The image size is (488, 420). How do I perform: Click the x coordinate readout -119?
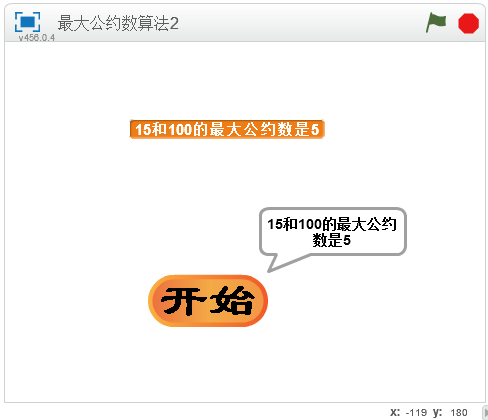(416, 413)
